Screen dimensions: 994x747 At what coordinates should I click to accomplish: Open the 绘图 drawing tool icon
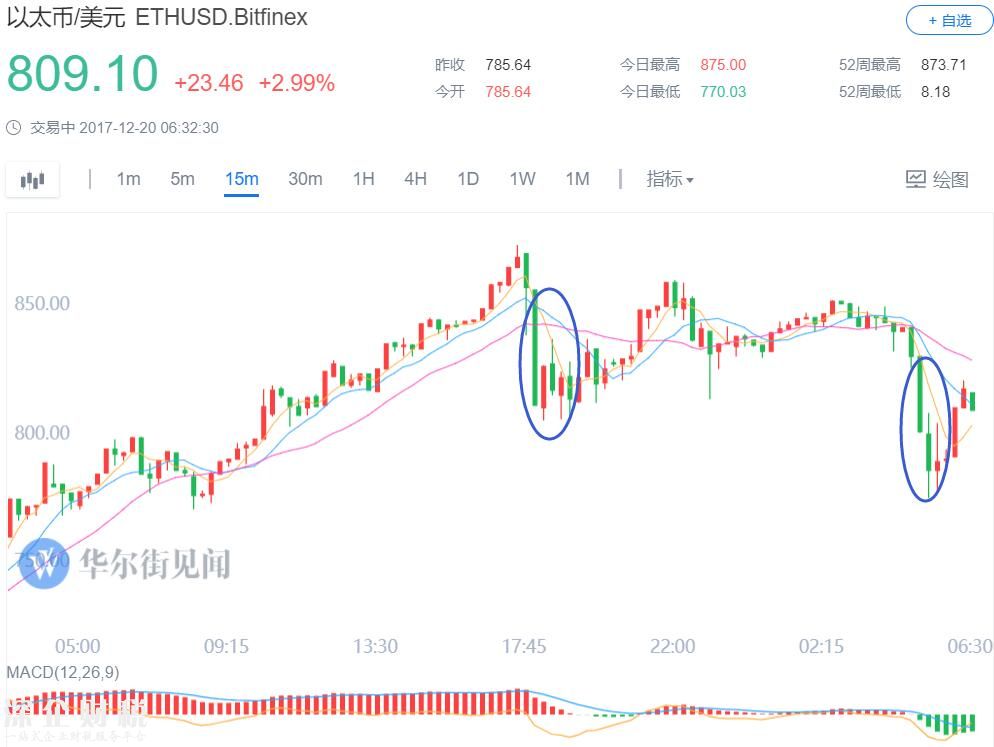pos(915,179)
